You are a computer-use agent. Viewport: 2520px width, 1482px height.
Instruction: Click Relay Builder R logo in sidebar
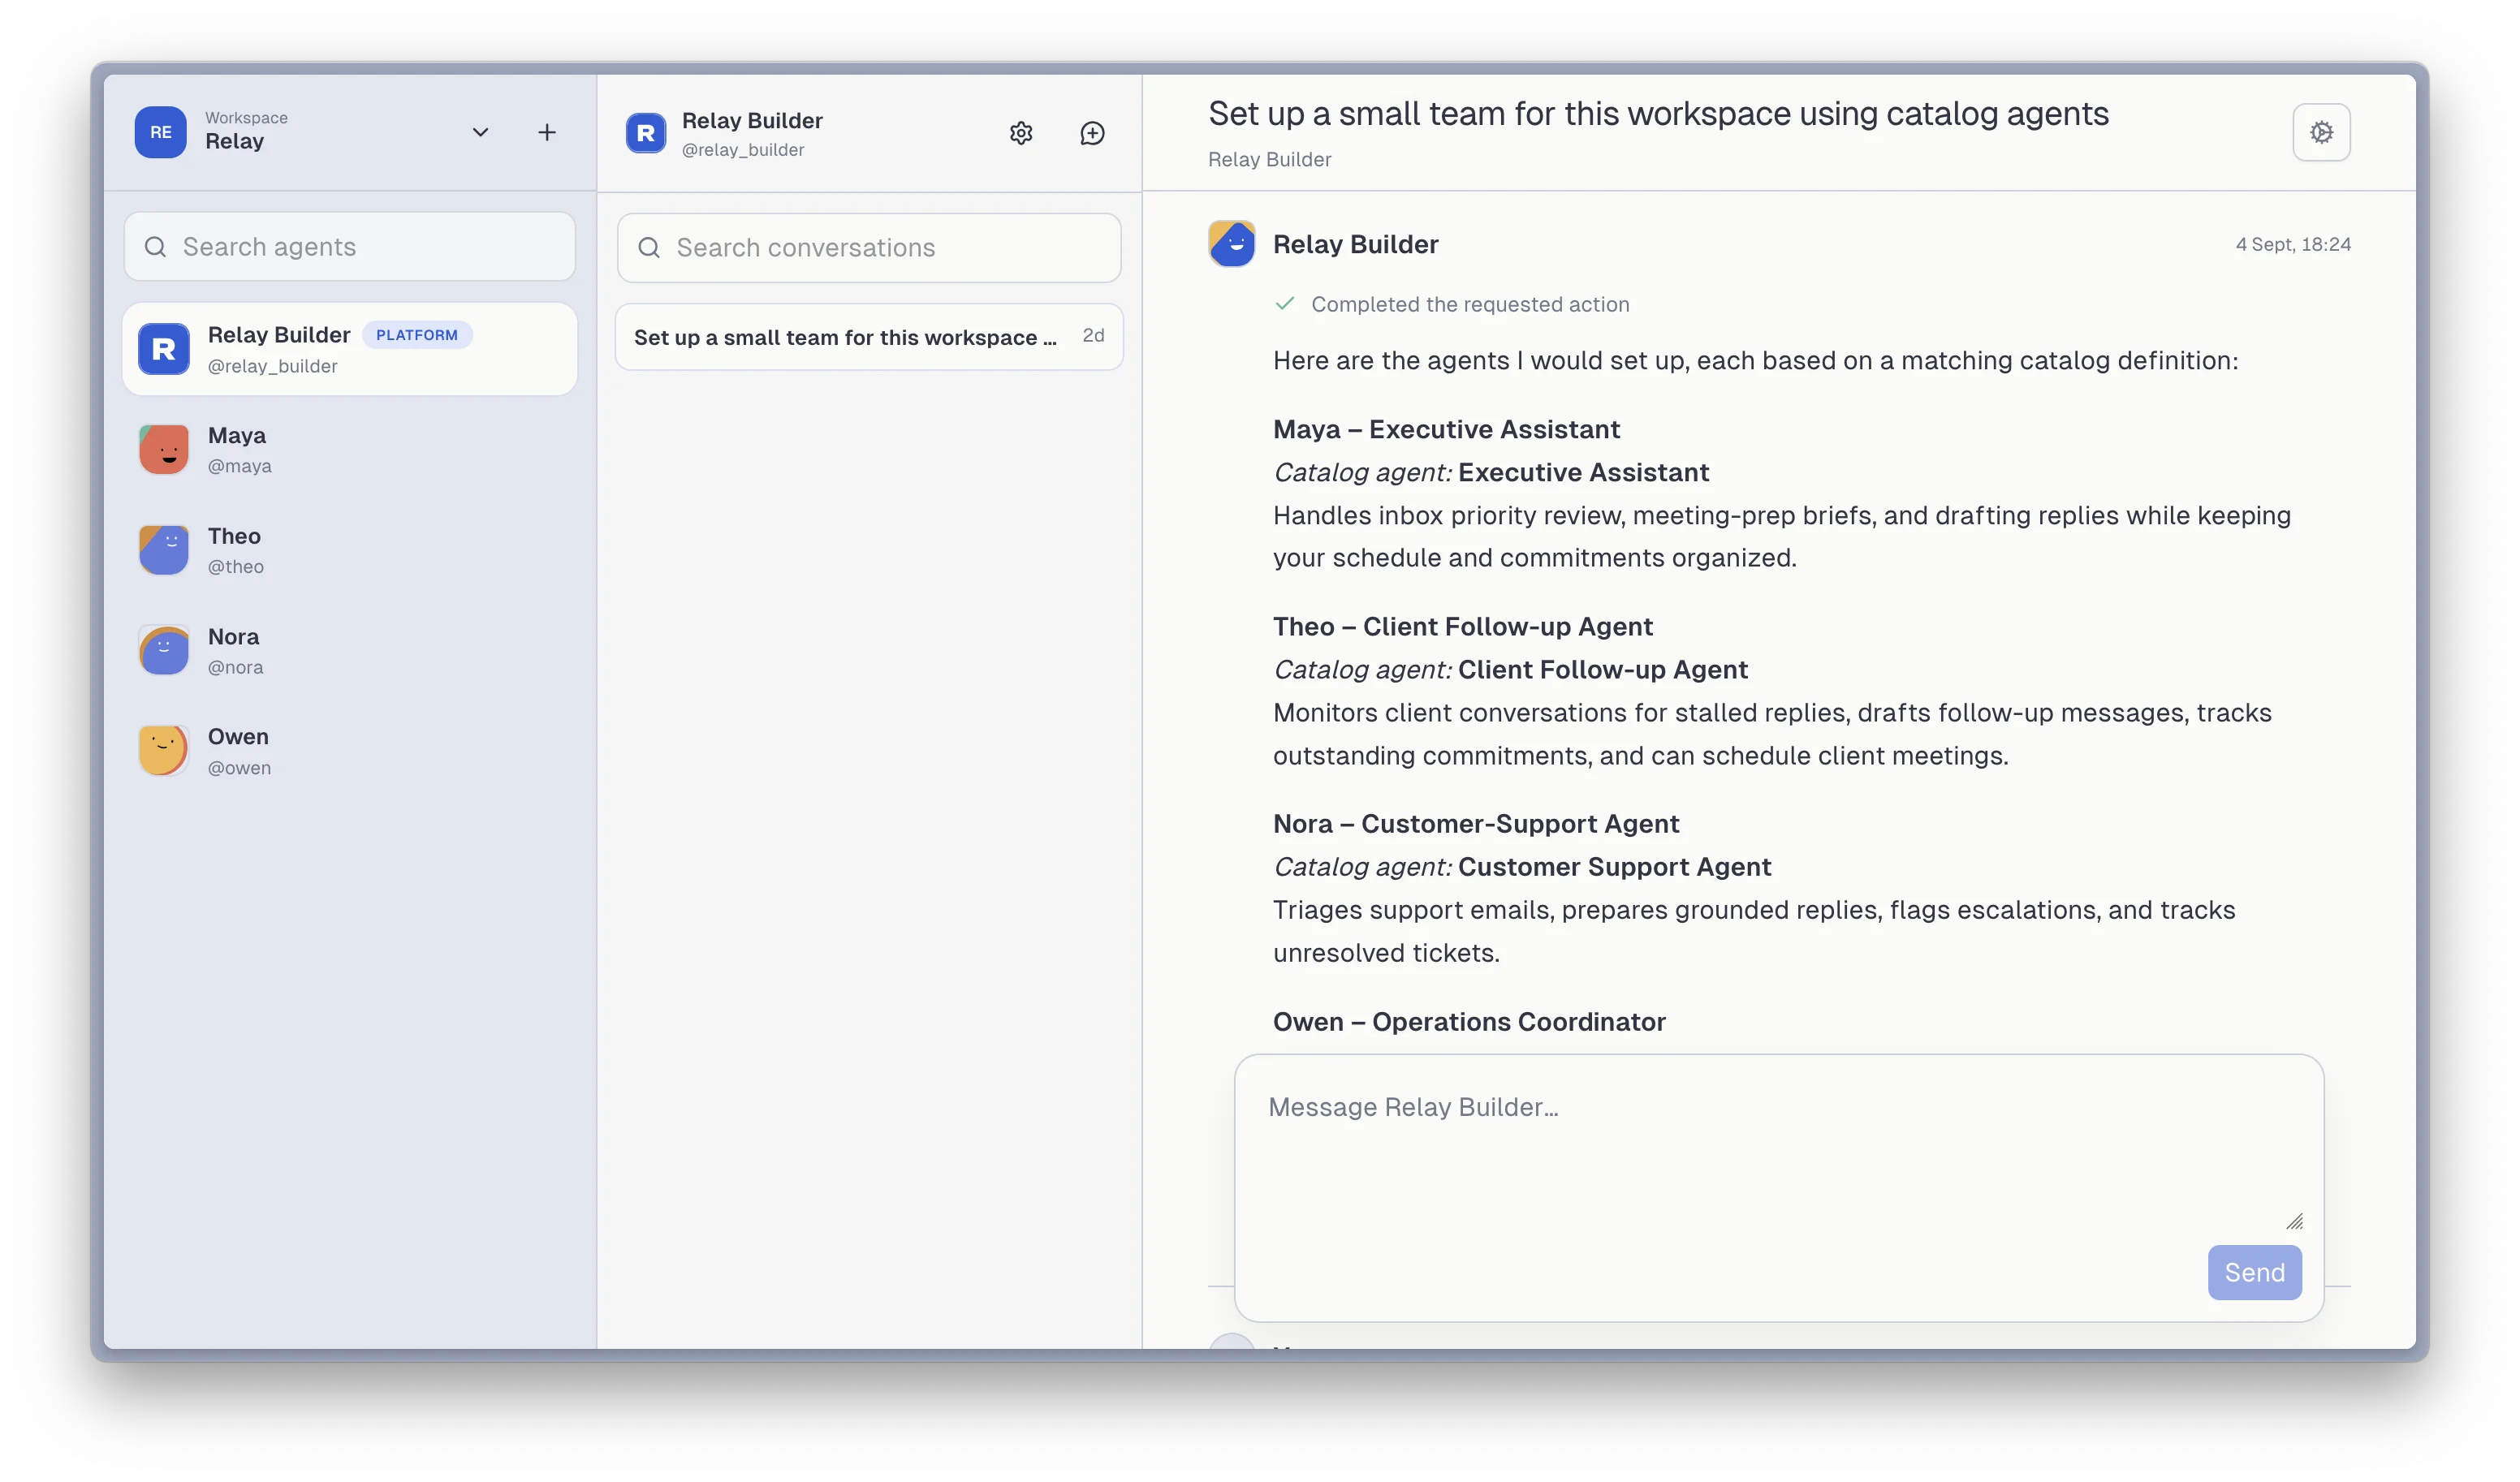click(164, 349)
